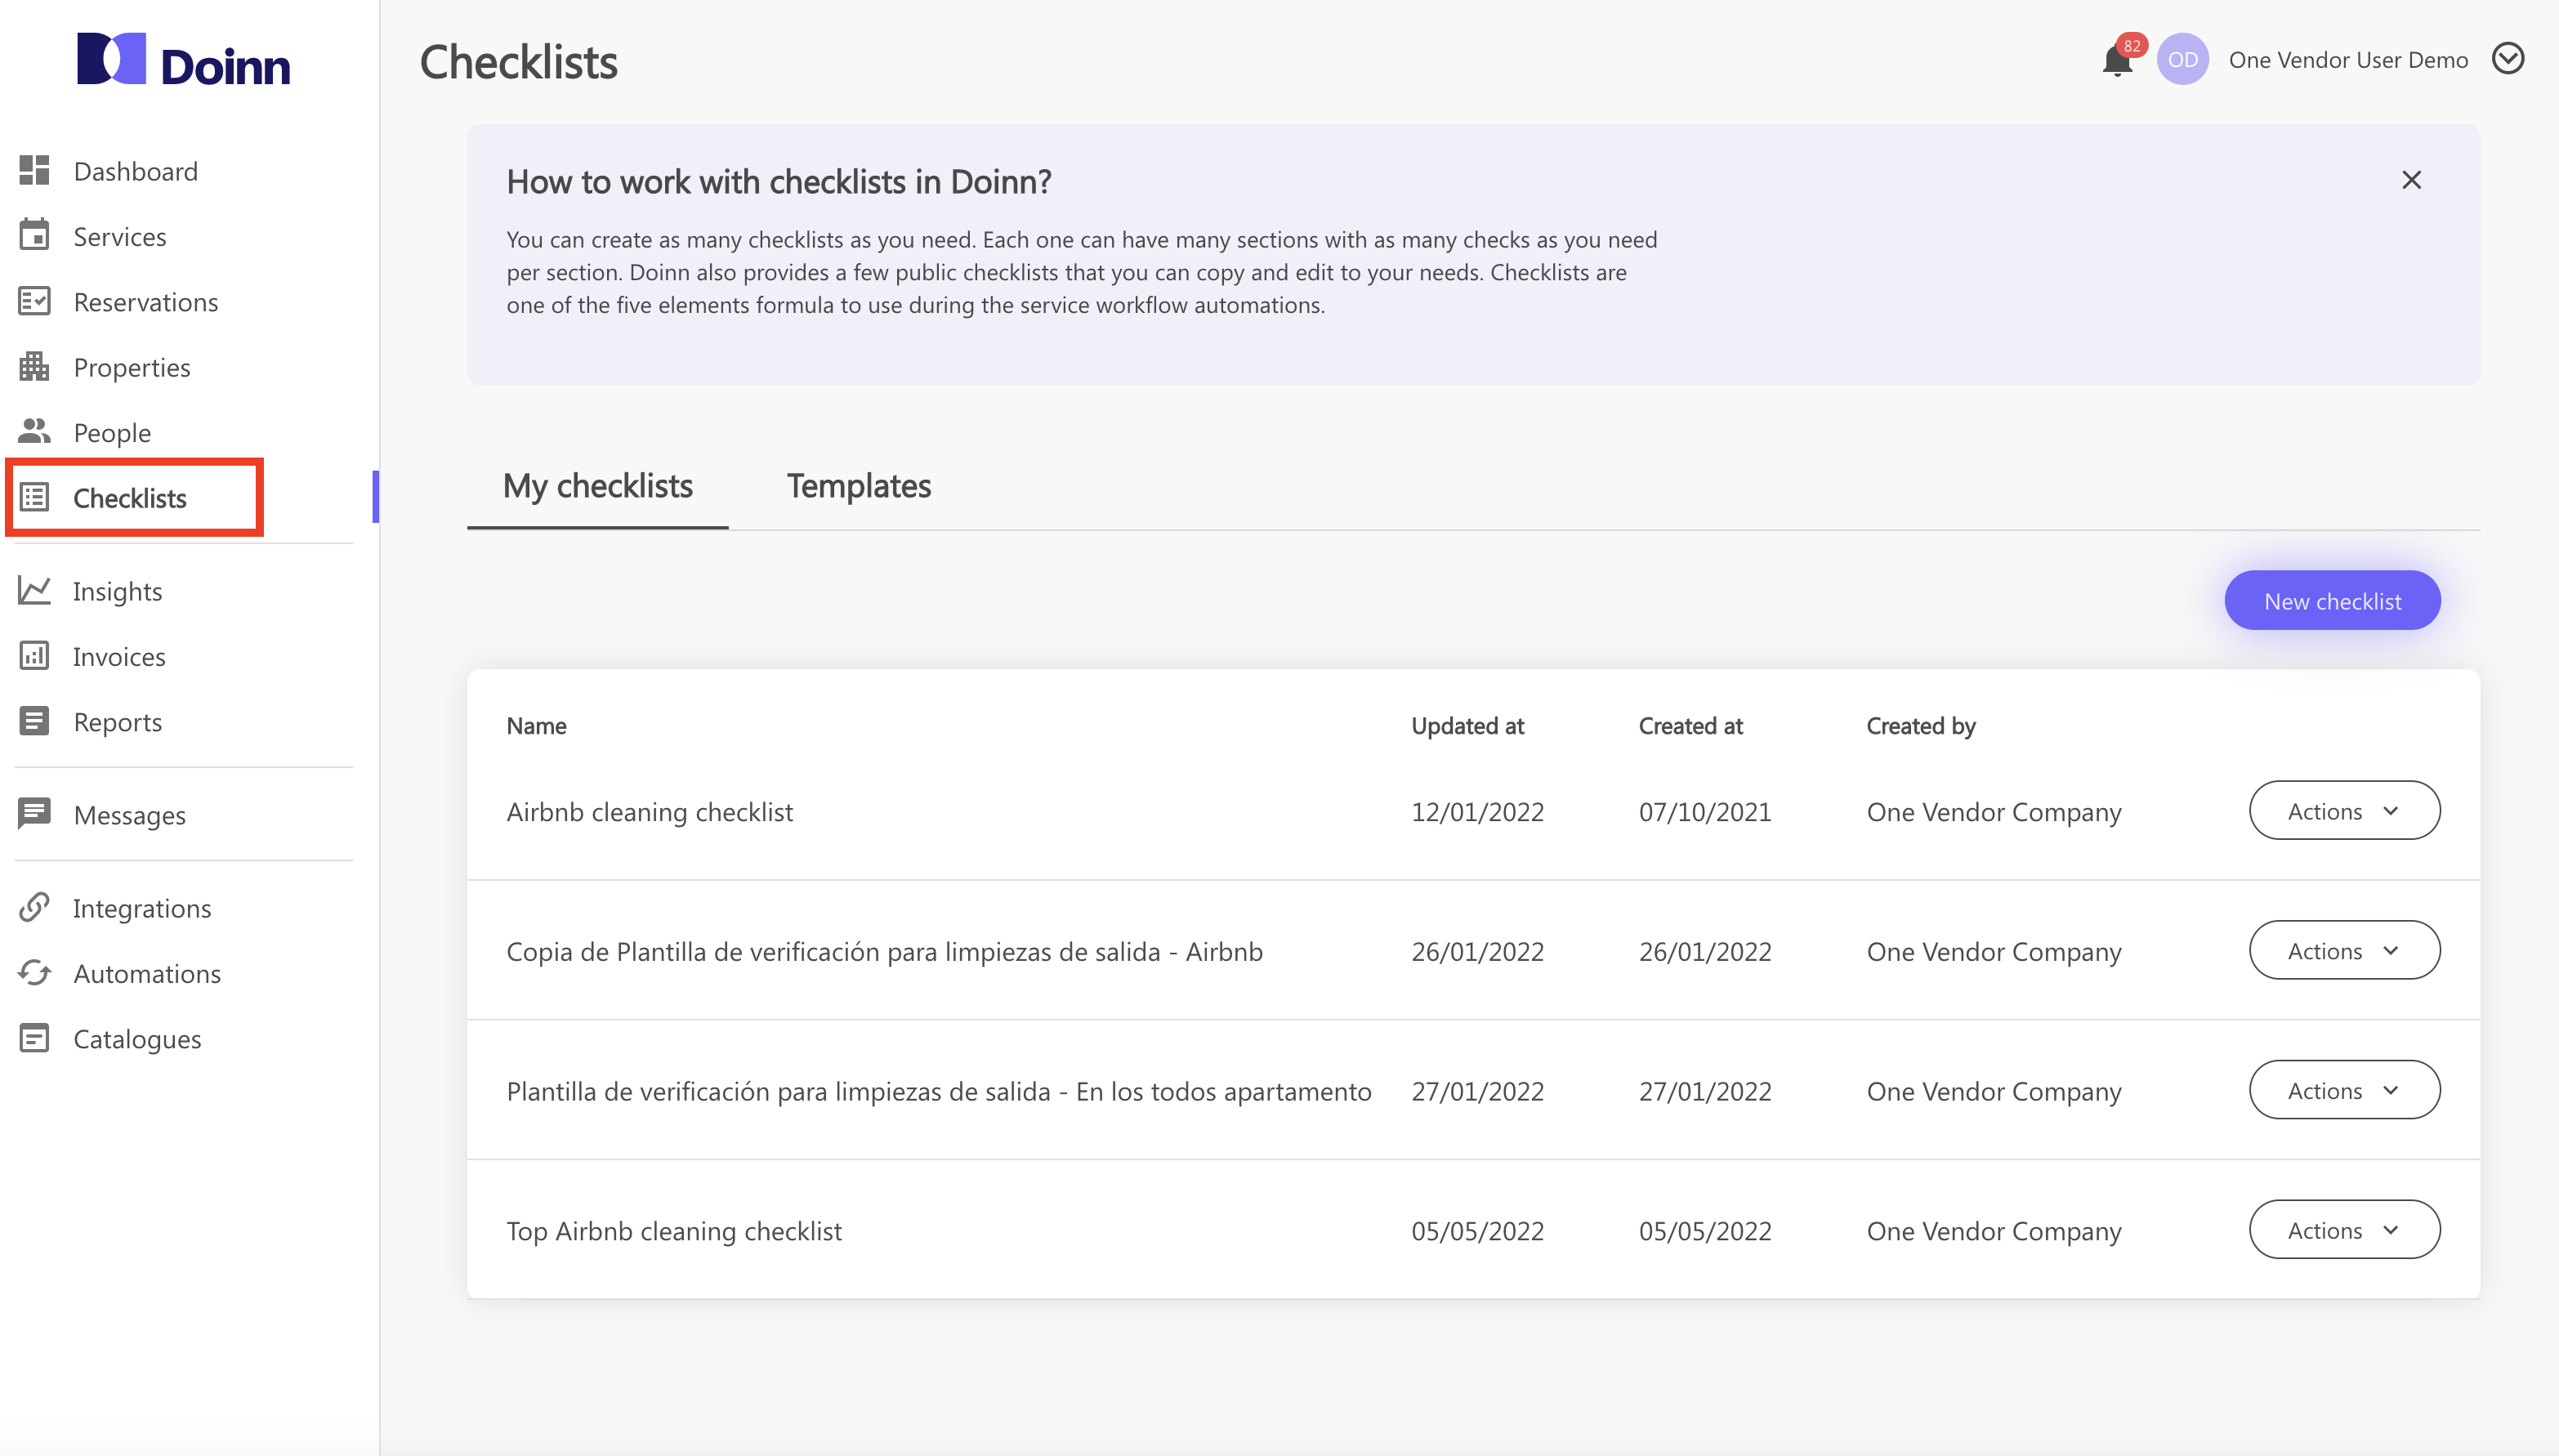Click the One Vendor User Demo name

[2348, 60]
